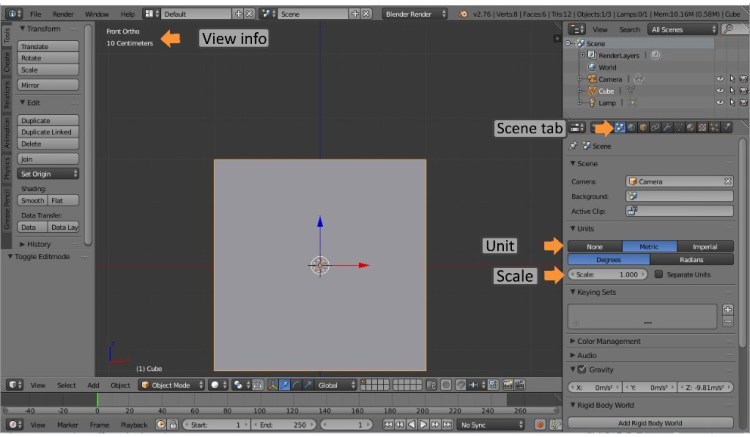The image size is (750, 437).
Task: Toggle the Gravity checkbox
Action: pos(582,369)
